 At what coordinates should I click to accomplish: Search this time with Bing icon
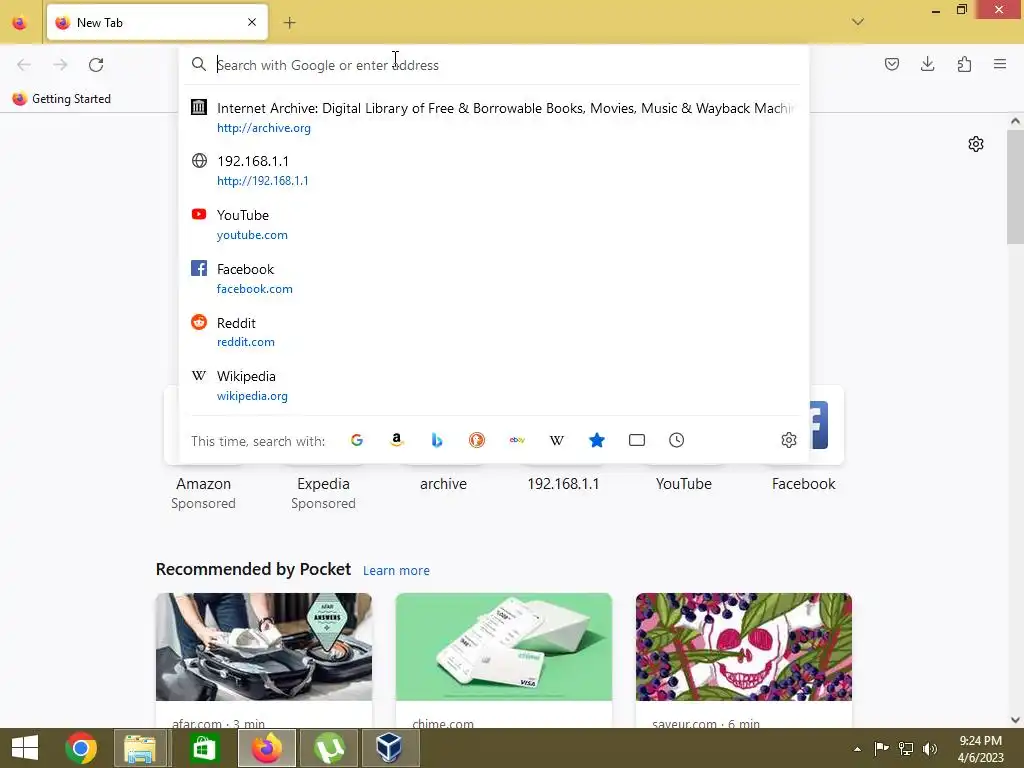437,440
